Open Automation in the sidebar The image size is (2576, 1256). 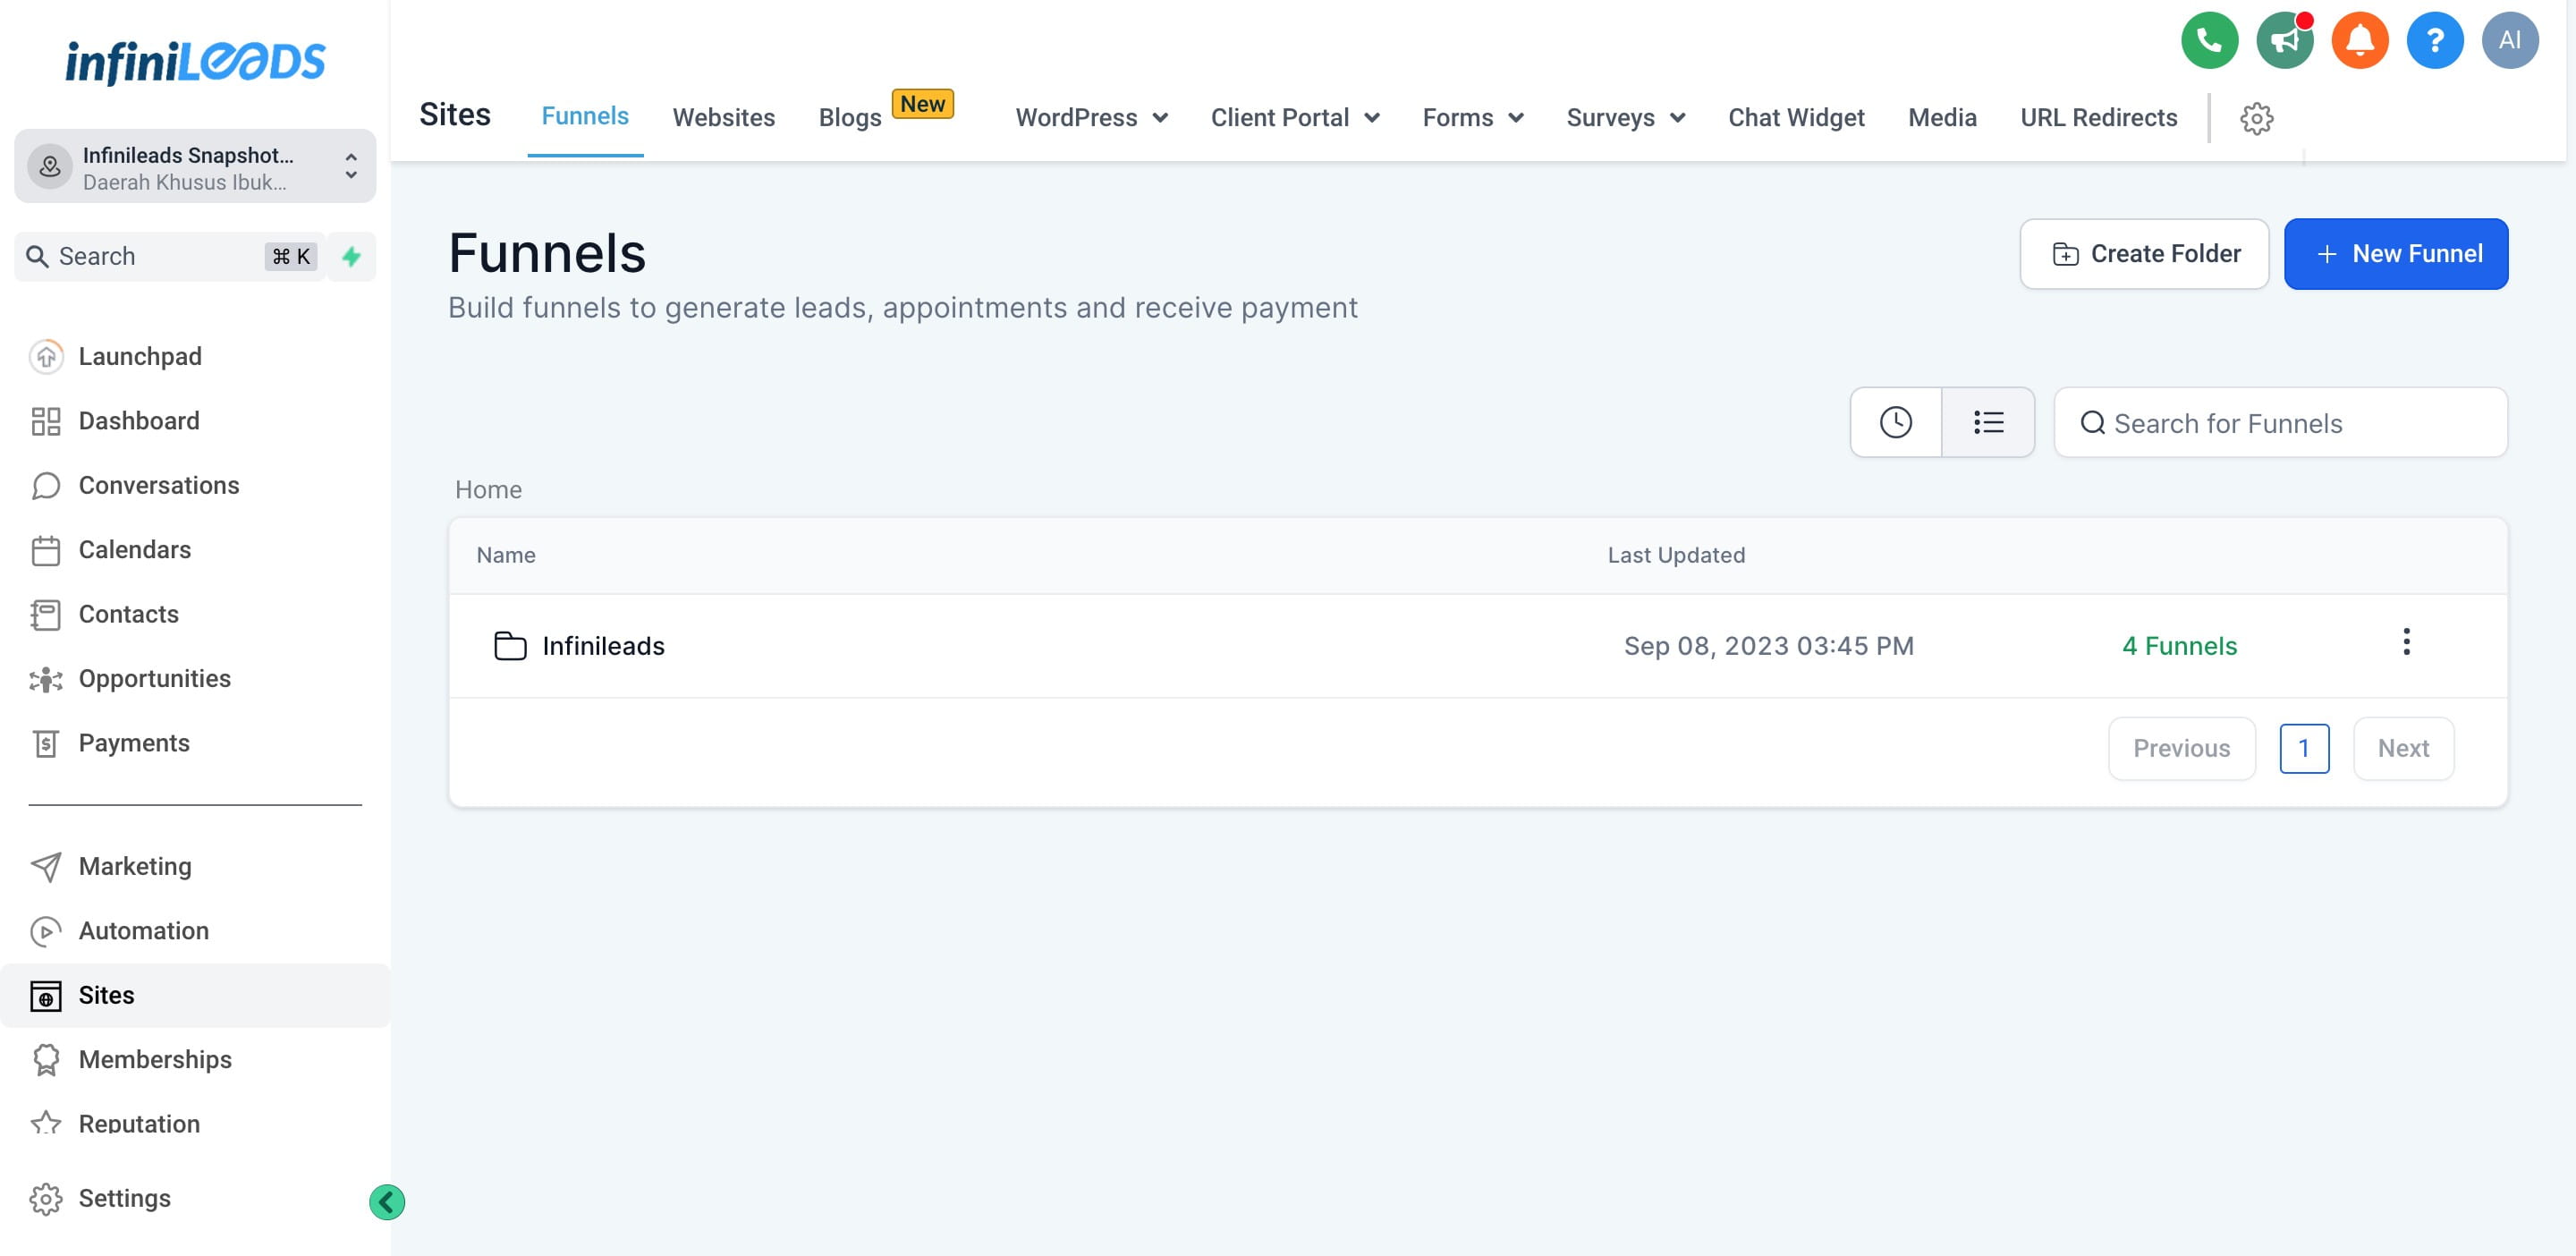pyautogui.click(x=144, y=931)
